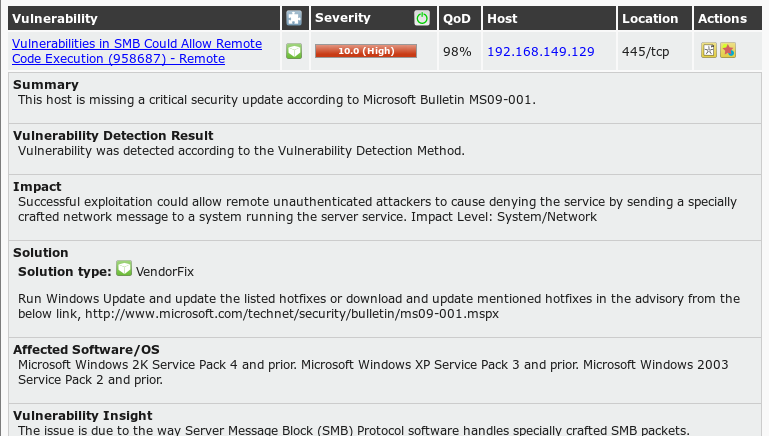Click the VendorFix icon beside Solution type
The width and height of the screenshot is (769, 436).
[x=124, y=269]
